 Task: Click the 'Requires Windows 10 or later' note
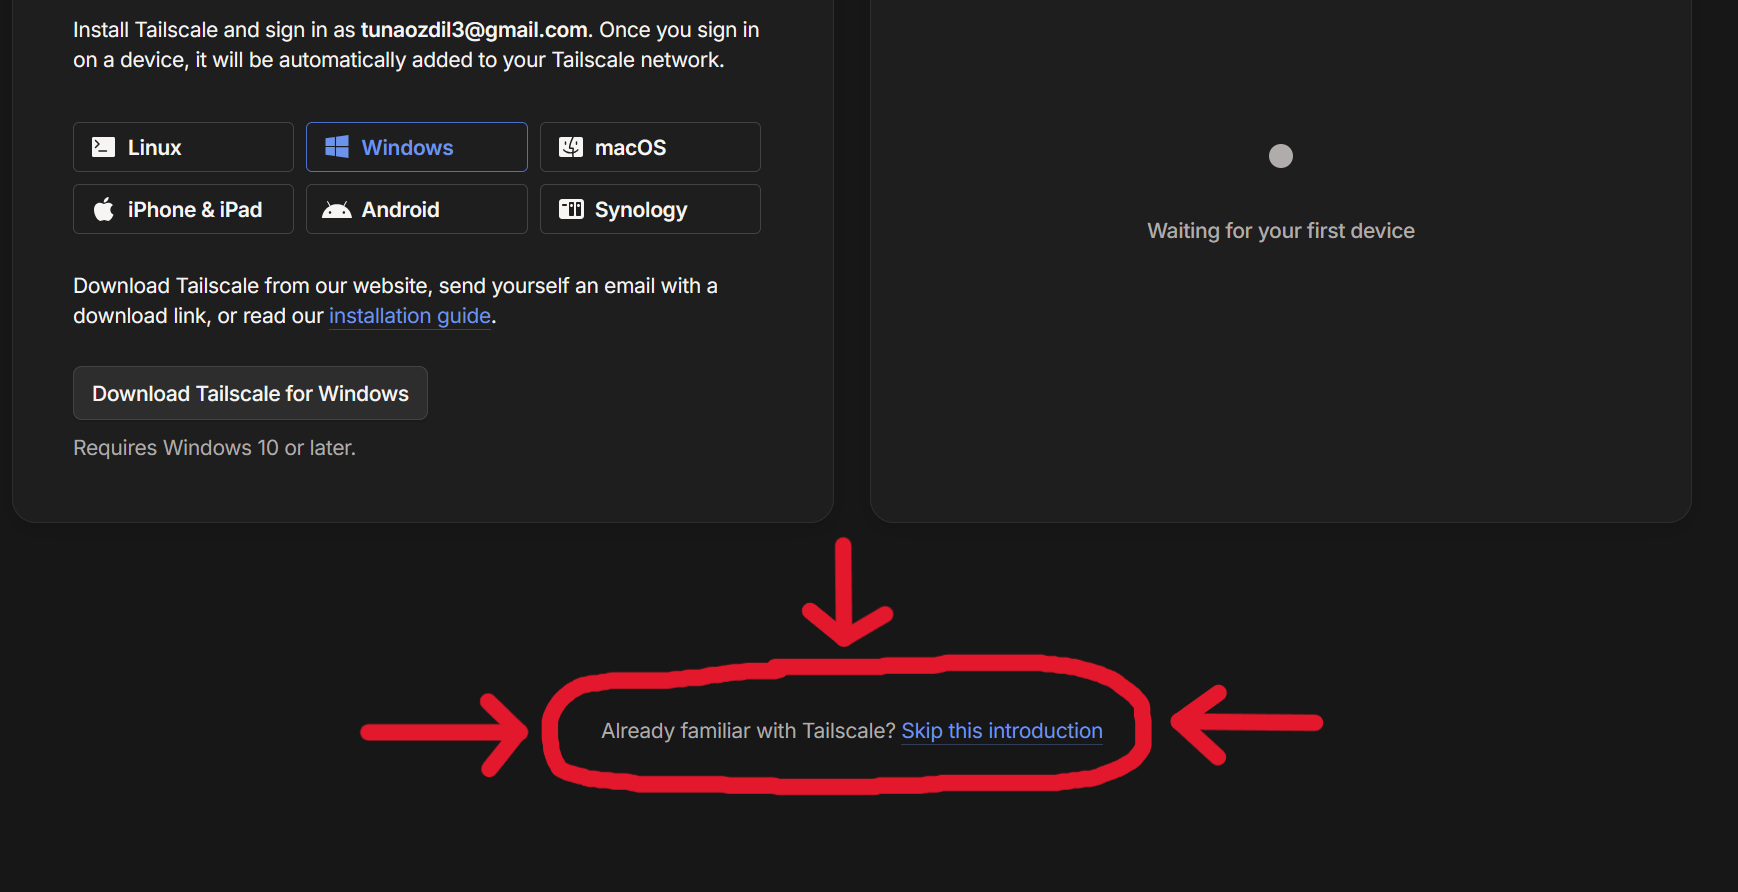pyautogui.click(x=214, y=448)
